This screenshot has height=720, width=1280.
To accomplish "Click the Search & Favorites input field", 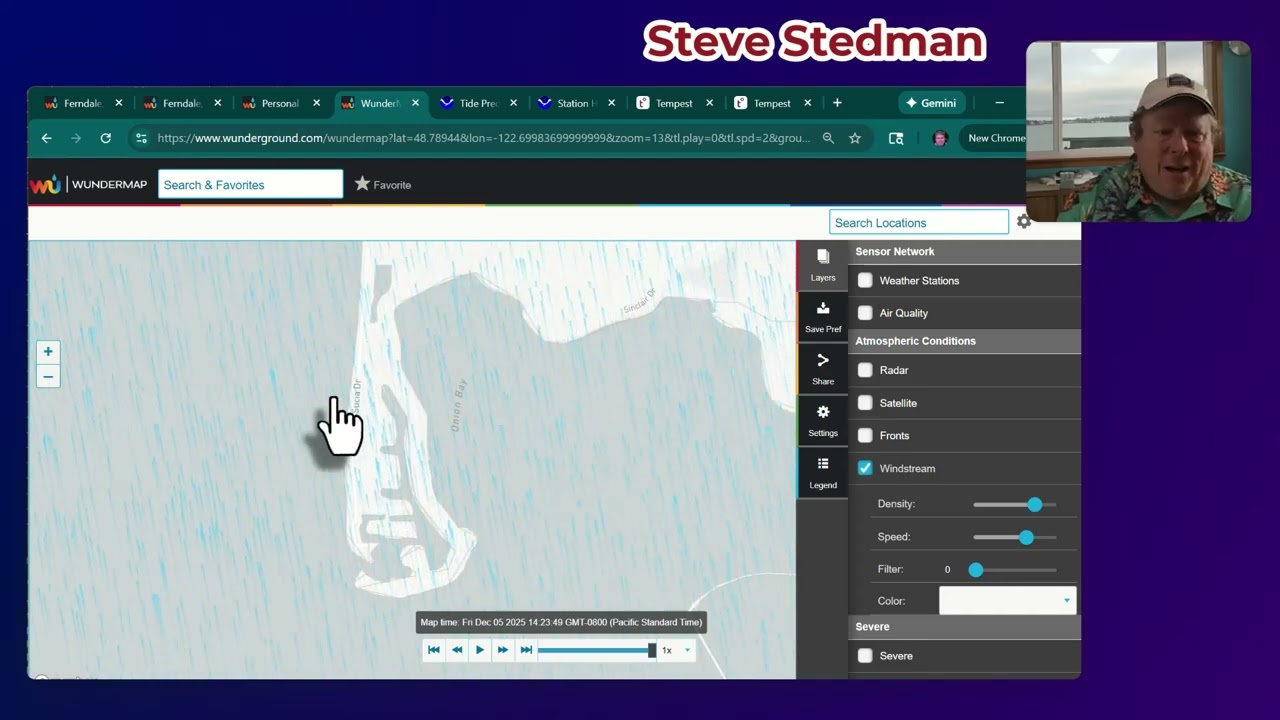I will click(250, 184).
